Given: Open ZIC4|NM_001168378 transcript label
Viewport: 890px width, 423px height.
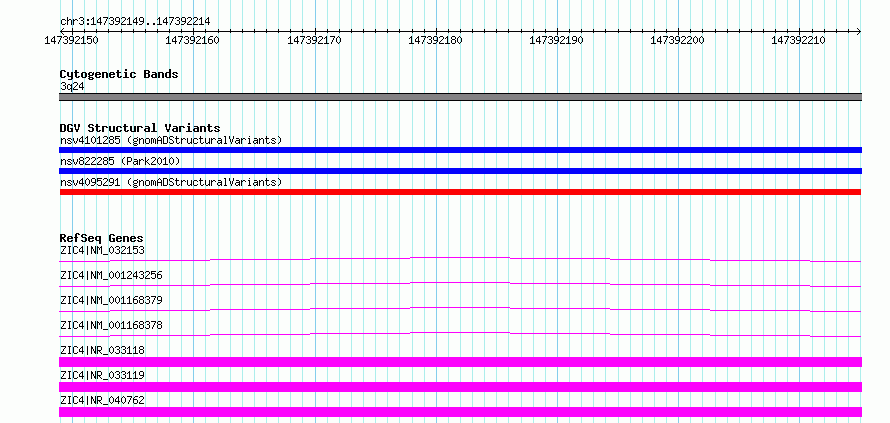Looking at the screenshot, I should click(111, 325).
